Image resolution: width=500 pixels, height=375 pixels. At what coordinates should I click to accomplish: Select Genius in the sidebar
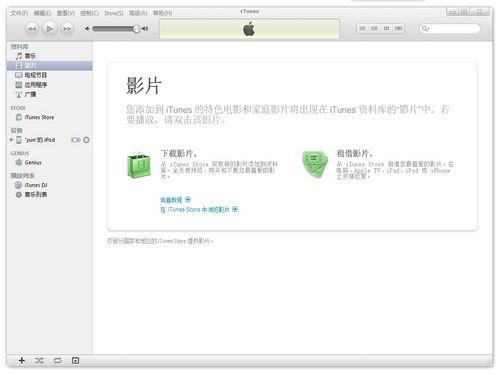click(x=49, y=163)
